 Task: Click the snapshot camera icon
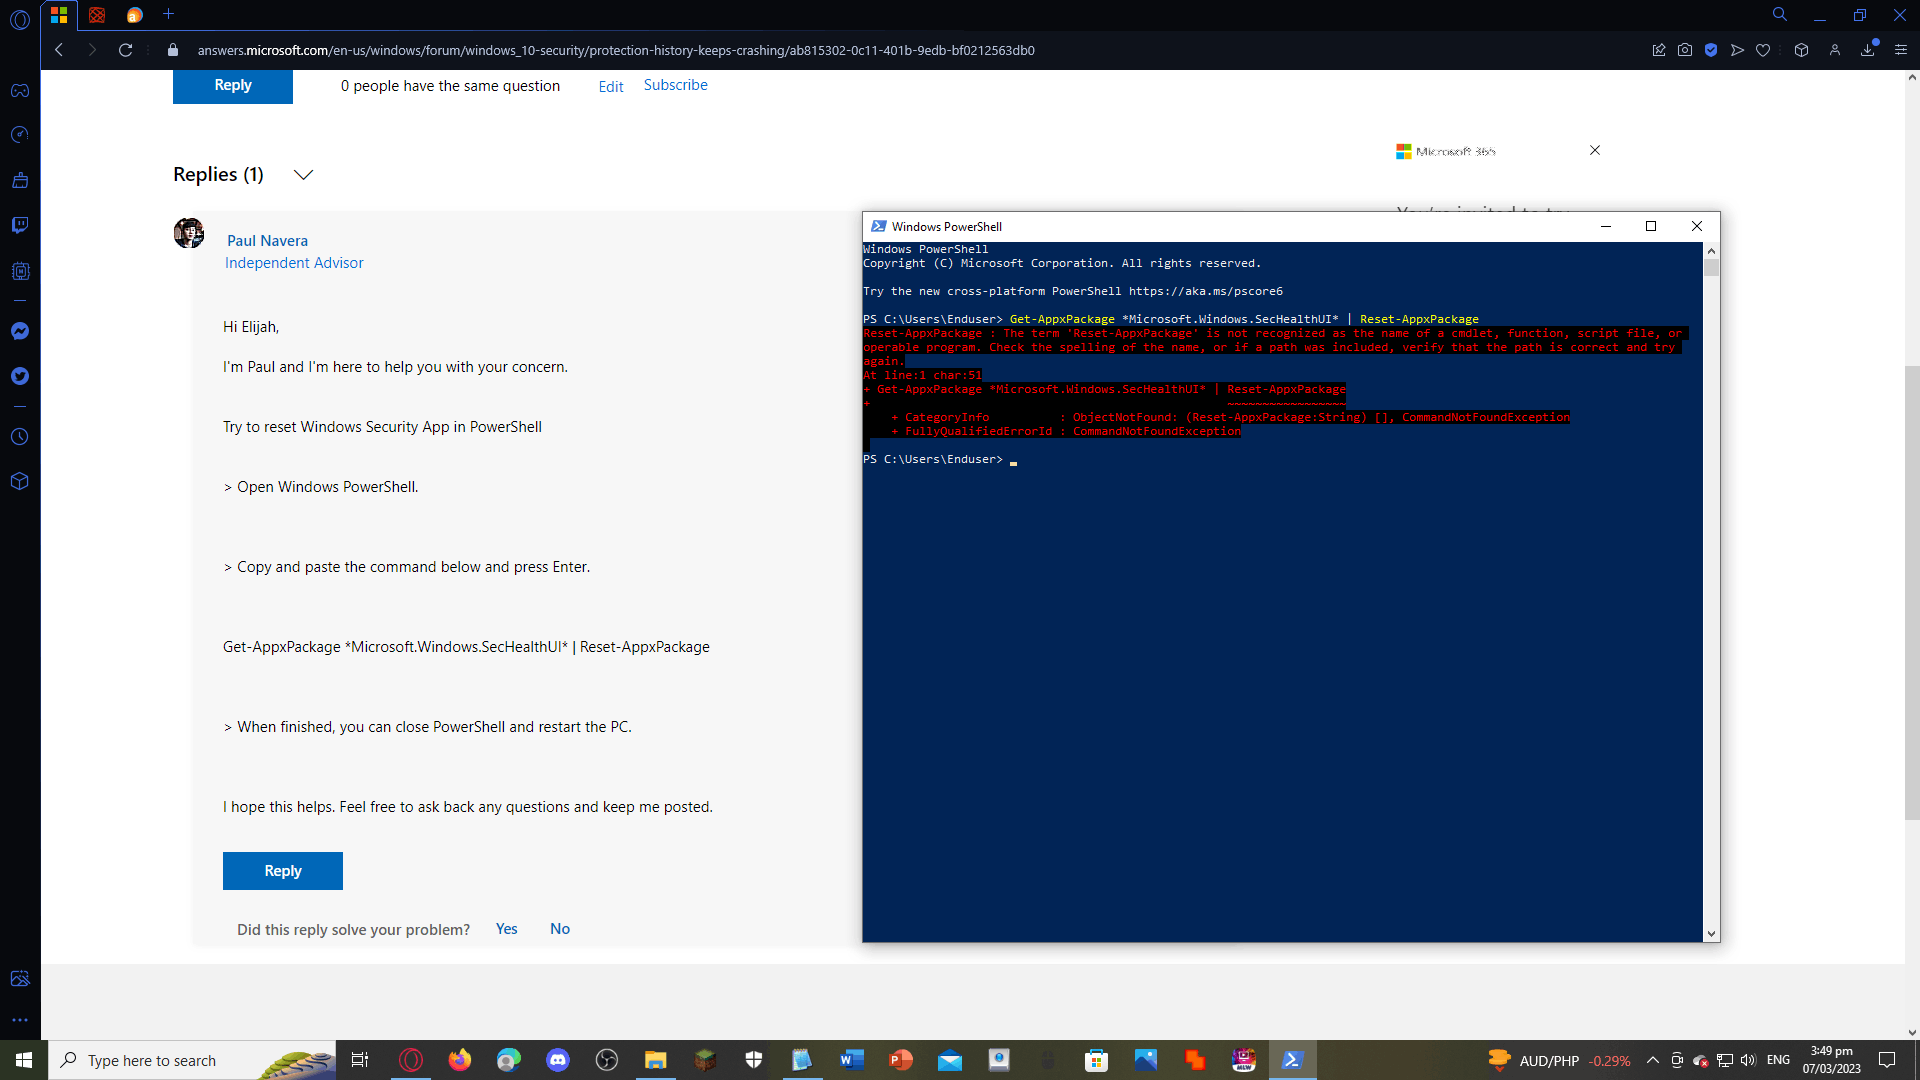pyautogui.click(x=1685, y=50)
